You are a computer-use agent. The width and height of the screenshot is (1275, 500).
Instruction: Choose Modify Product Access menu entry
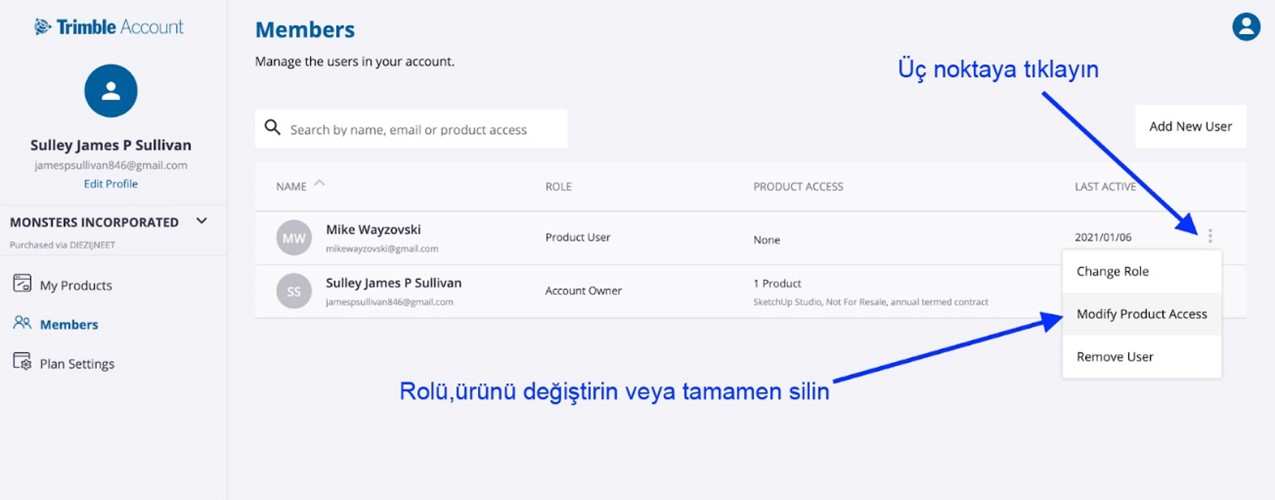1142,314
